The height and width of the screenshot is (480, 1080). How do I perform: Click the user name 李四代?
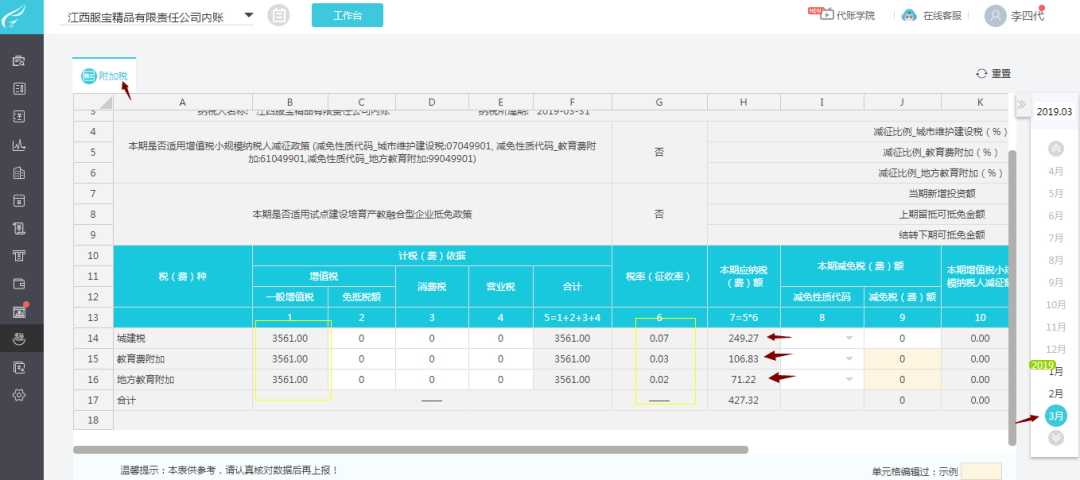click(x=1027, y=16)
